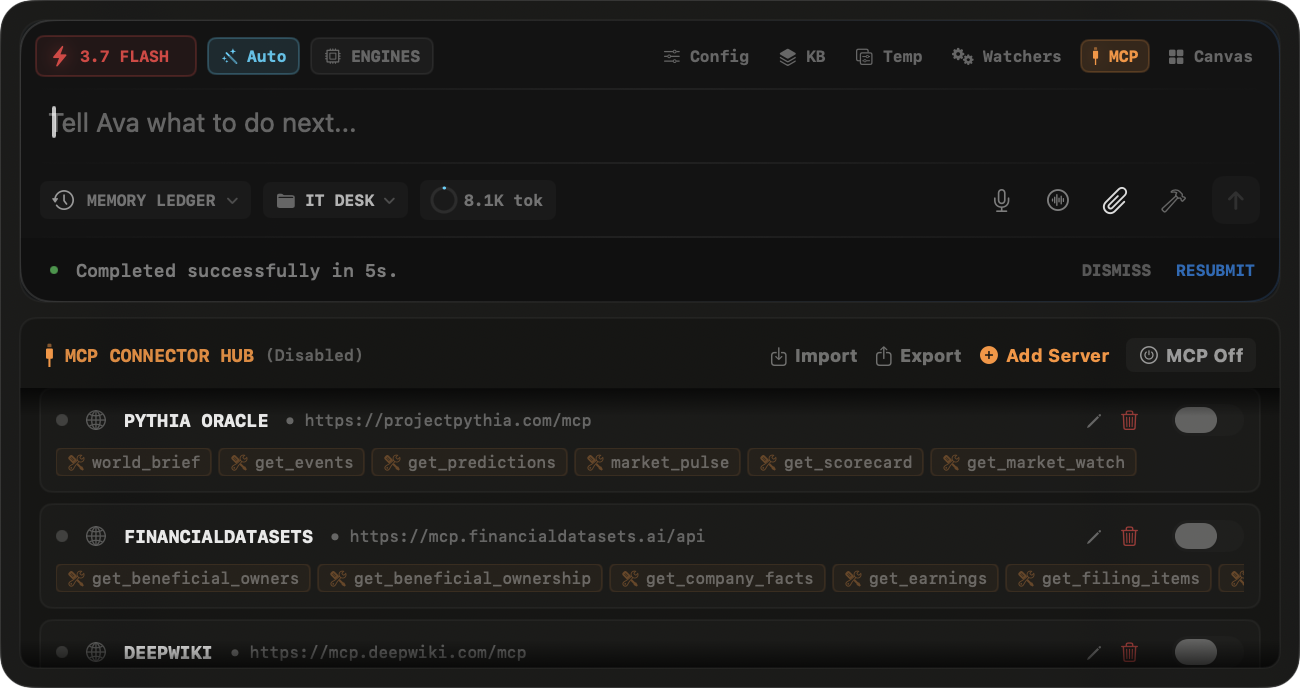Viewport: 1300px width, 688px height.
Task: Click the microphone dictation icon
Action: click(1002, 200)
